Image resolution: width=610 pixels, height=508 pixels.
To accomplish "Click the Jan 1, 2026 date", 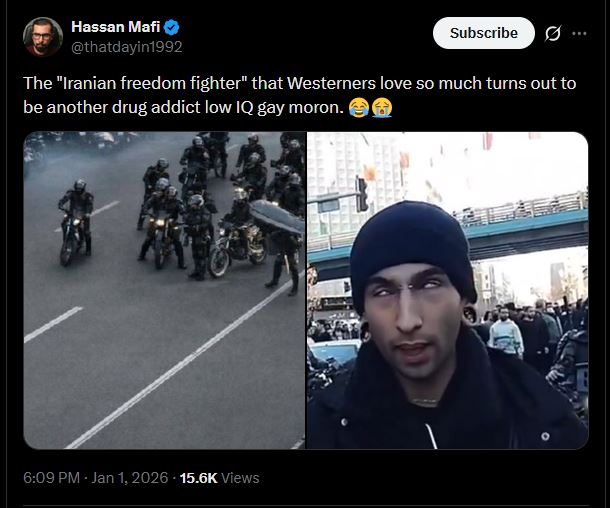I will point(130,478).
